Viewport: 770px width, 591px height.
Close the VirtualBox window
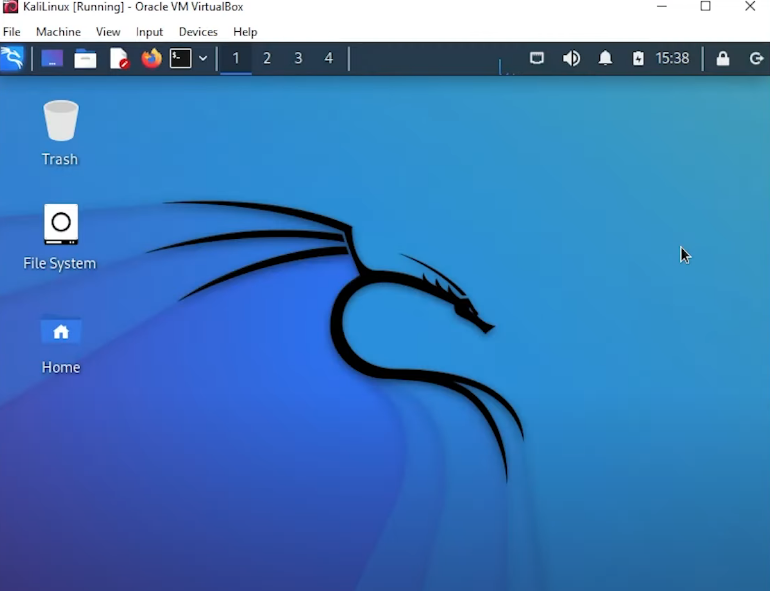pos(750,6)
